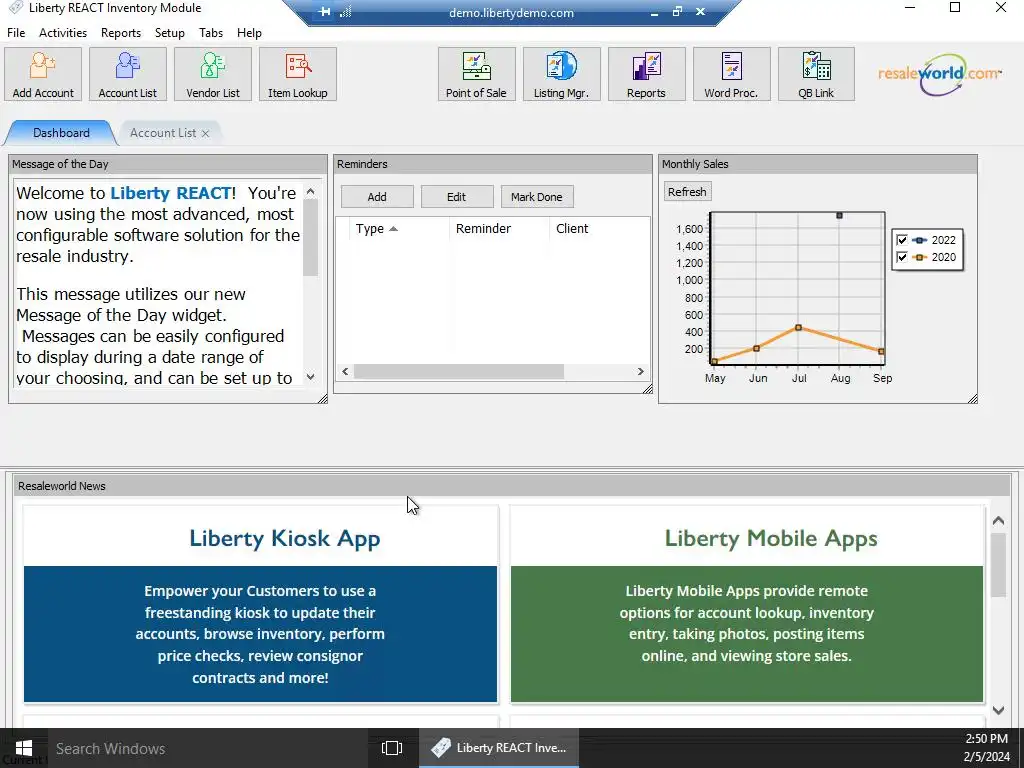Image resolution: width=1024 pixels, height=768 pixels.
Task: Launch the Word Proc. tool
Action: (x=731, y=74)
